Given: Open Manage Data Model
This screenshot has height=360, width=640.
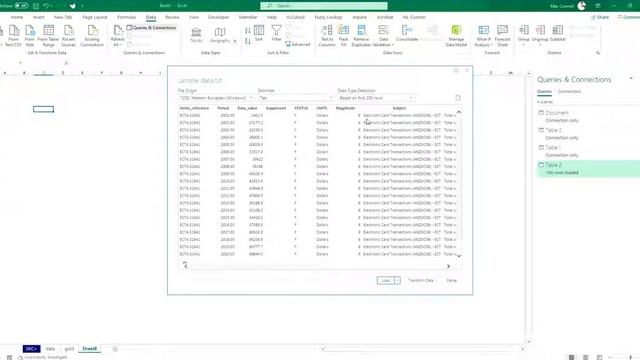Looking at the screenshot, I should [456, 36].
